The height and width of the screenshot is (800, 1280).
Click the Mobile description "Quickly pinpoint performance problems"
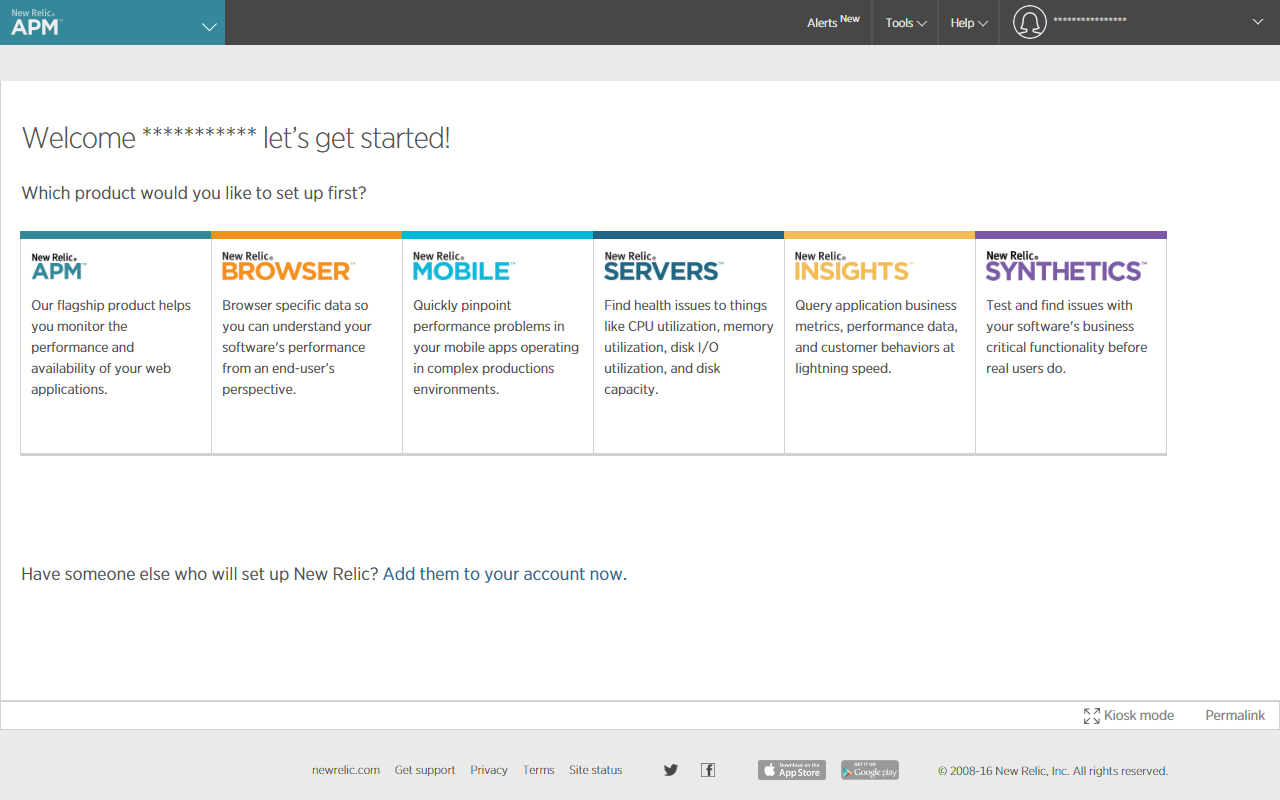496,347
